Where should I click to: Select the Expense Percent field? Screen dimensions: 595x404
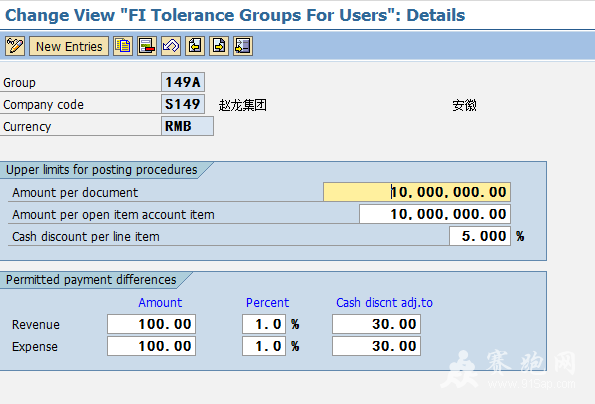tap(264, 346)
